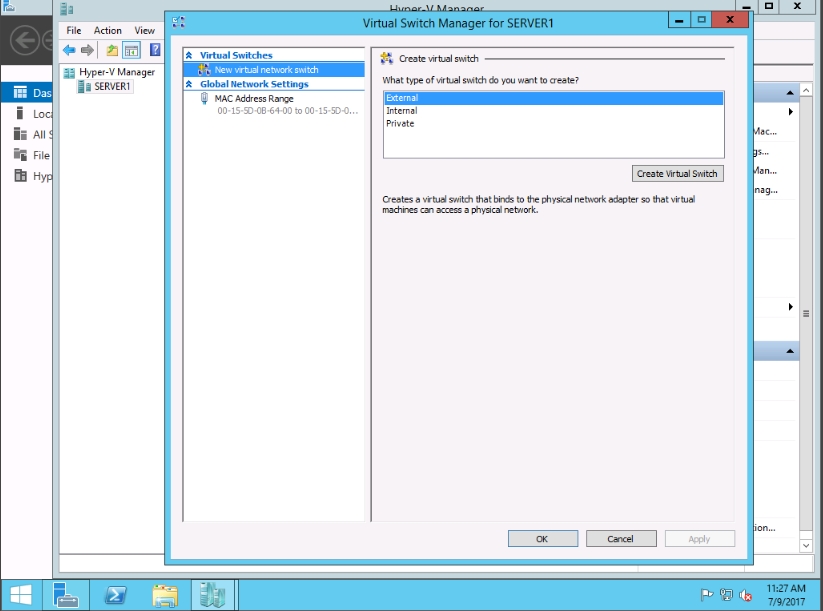Click Show/Hide Console Tree toolbar icon
823x611 pixels.
pyautogui.click(x=131, y=50)
